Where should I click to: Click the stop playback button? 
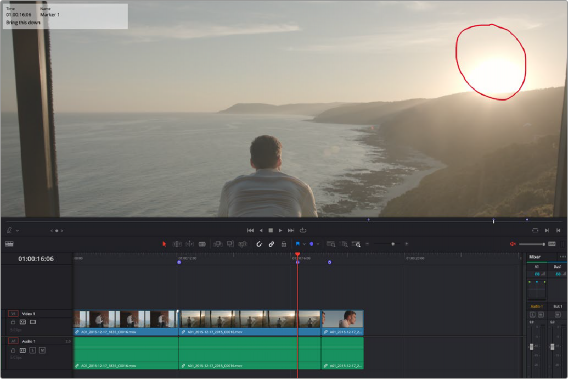(271, 230)
